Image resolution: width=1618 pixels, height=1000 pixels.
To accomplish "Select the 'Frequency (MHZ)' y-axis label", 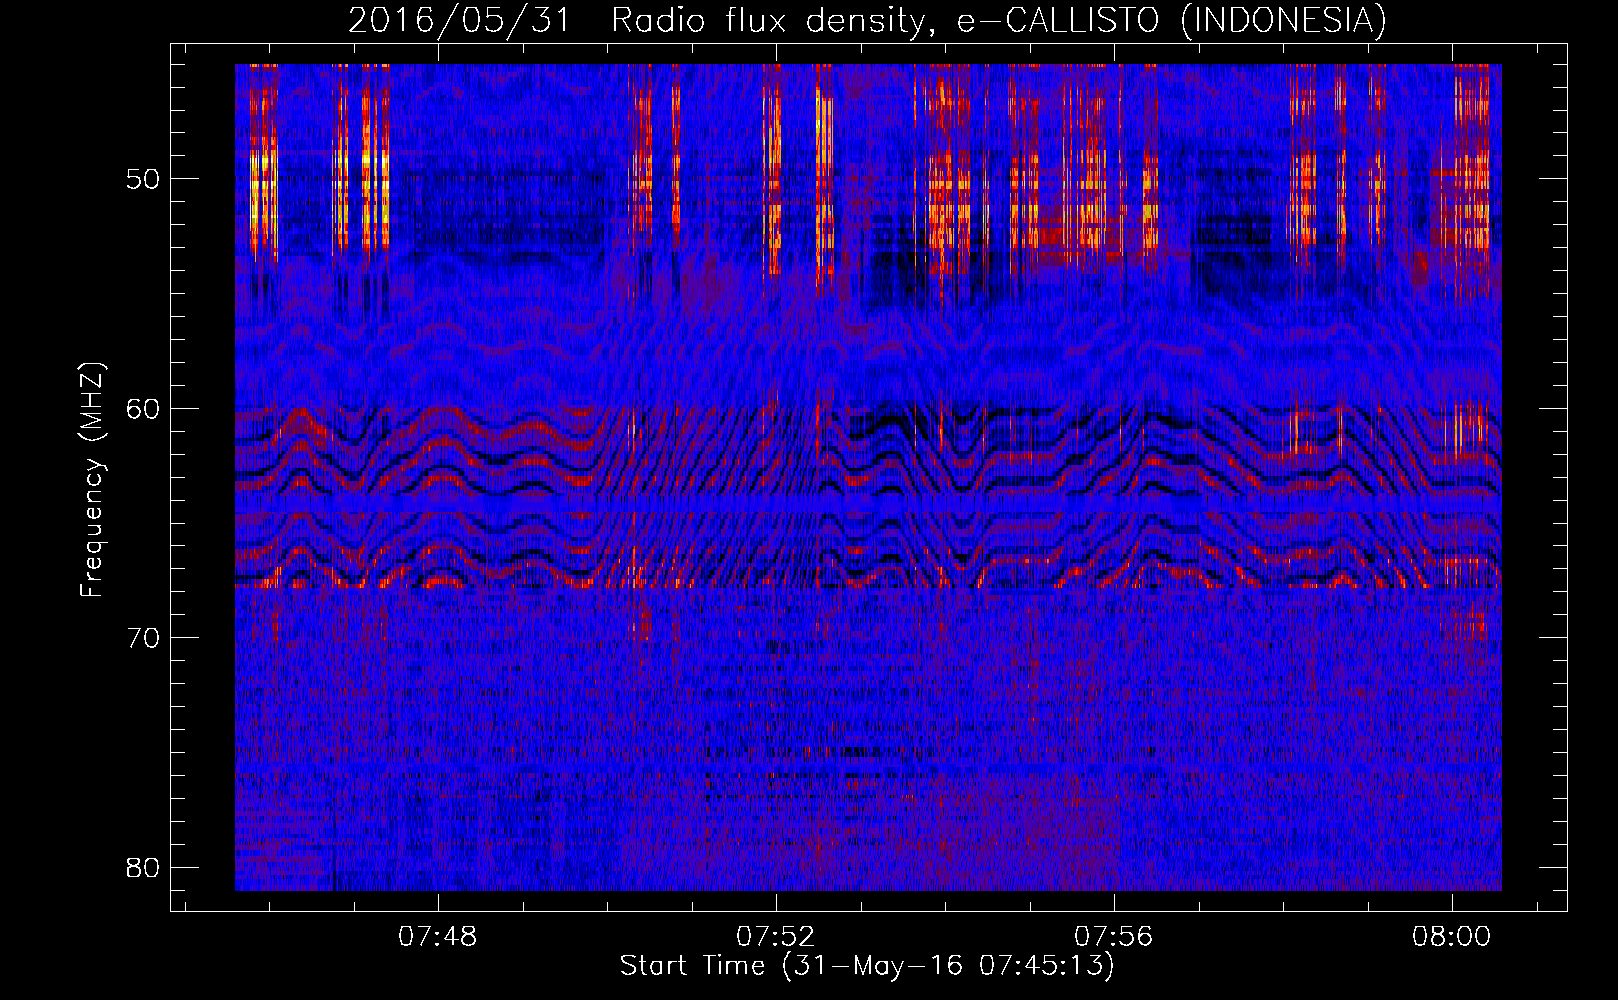I will [92, 480].
